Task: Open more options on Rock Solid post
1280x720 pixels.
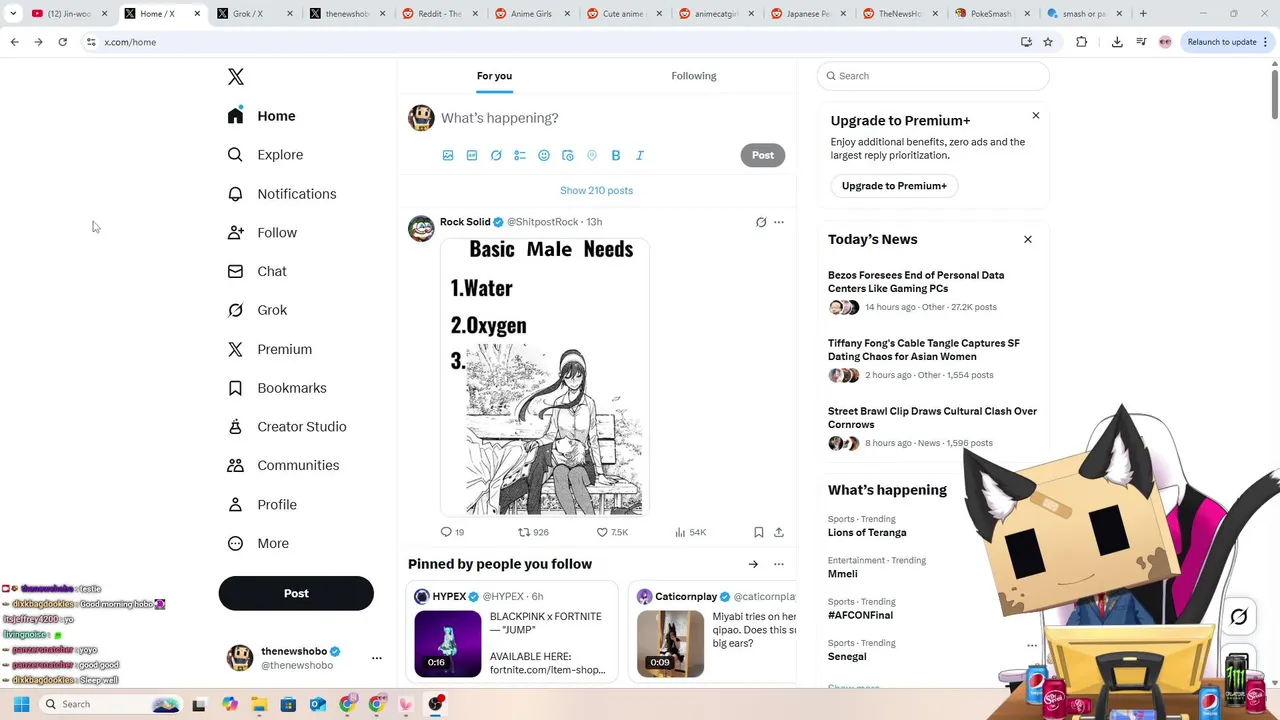Action: (779, 222)
